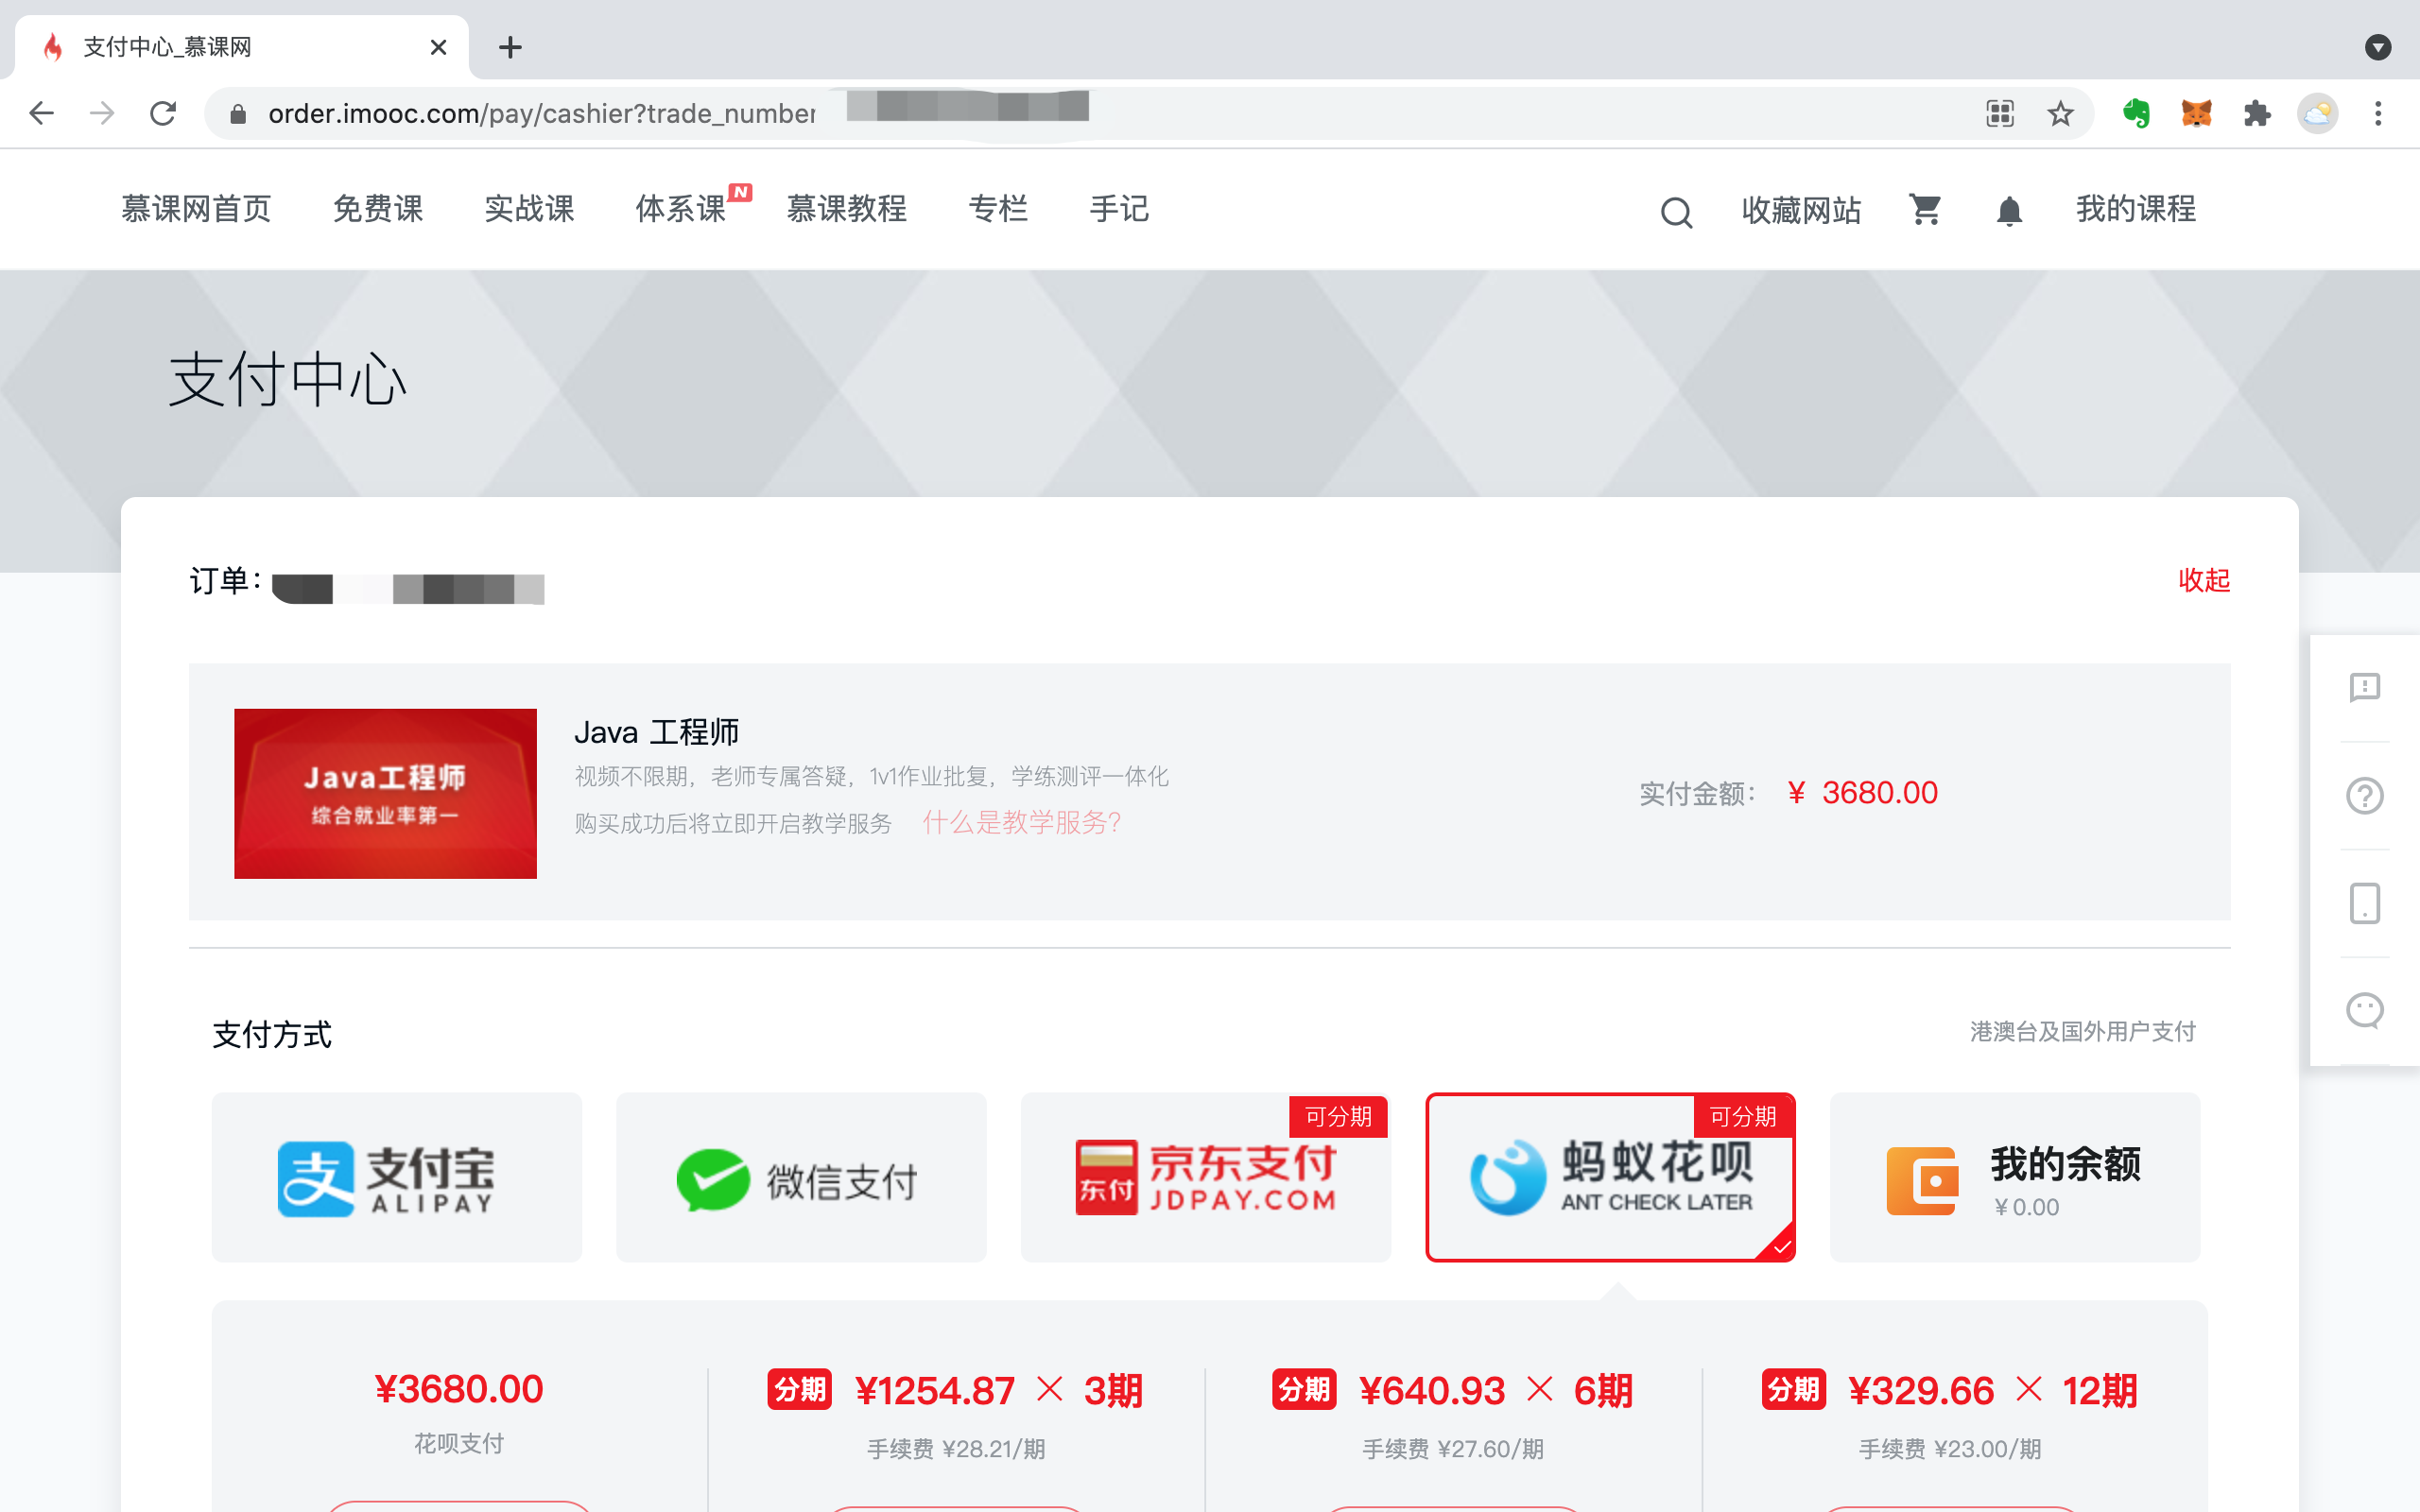Select WeChat Pay payment option
Viewport: 2420px width, 1512px height.
point(800,1177)
